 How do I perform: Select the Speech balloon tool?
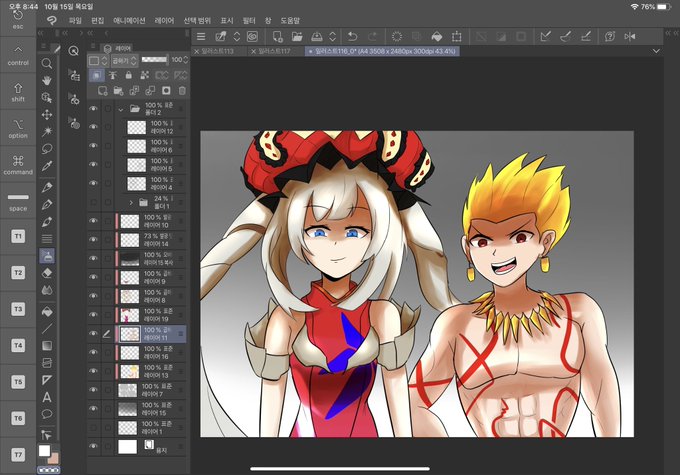click(47, 414)
